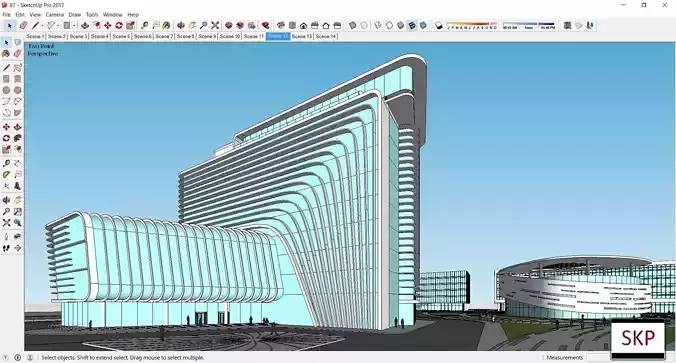The height and width of the screenshot is (363, 676).
Task: Open the File menu
Action: point(6,15)
